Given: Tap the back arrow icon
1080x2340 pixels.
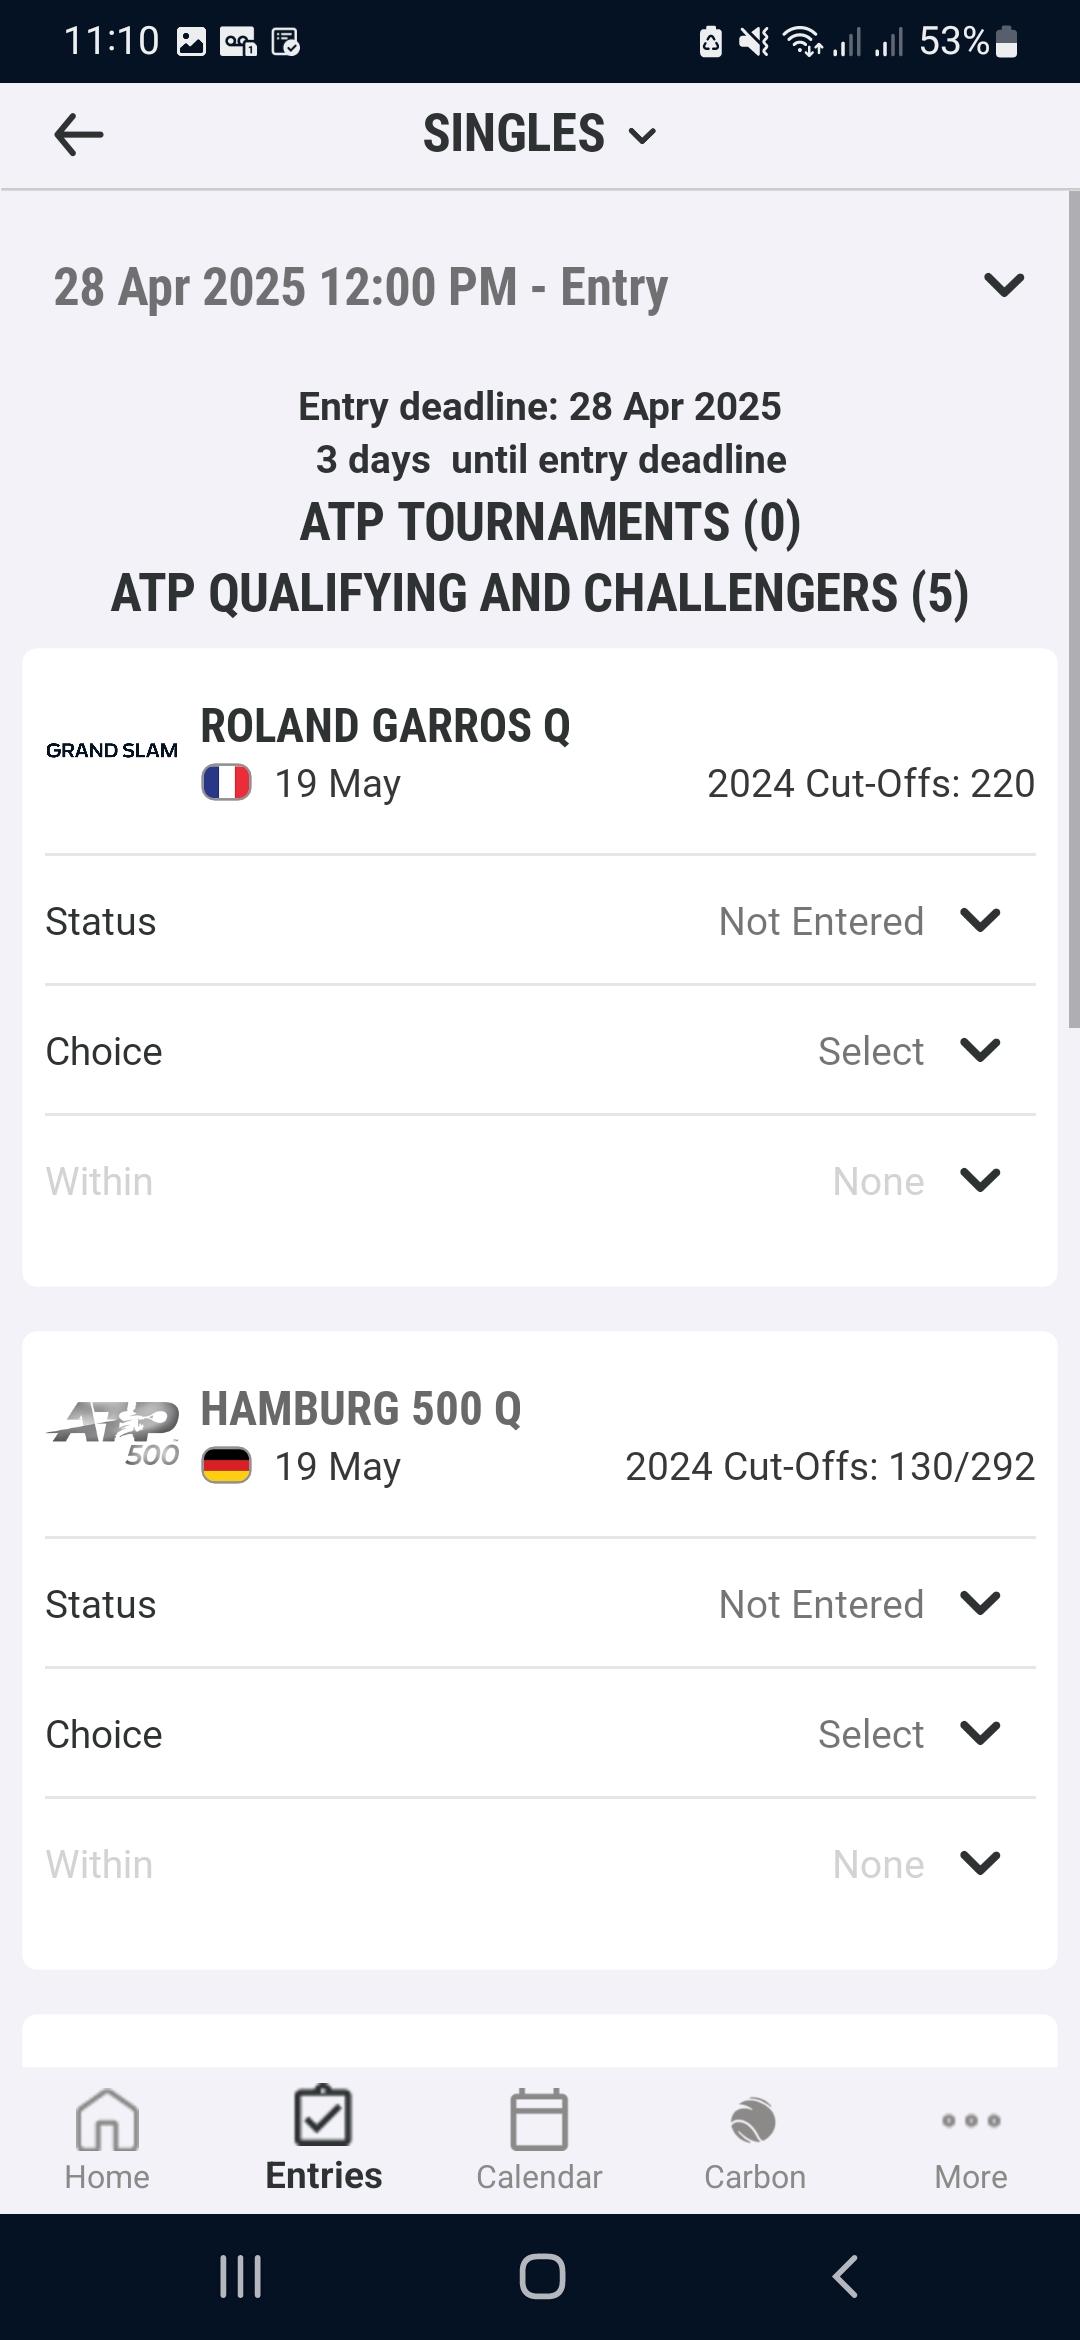Looking at the screenshot, I should point(78,135).
